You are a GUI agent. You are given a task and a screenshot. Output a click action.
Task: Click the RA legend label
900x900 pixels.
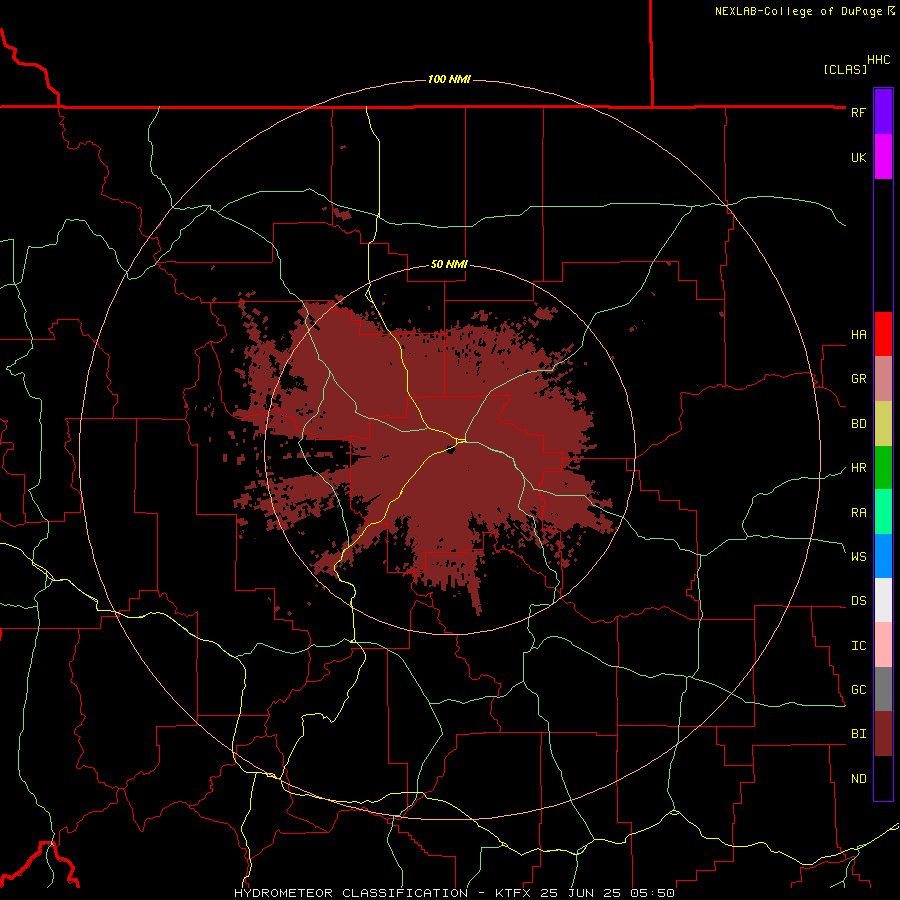(x=858, y=512)
